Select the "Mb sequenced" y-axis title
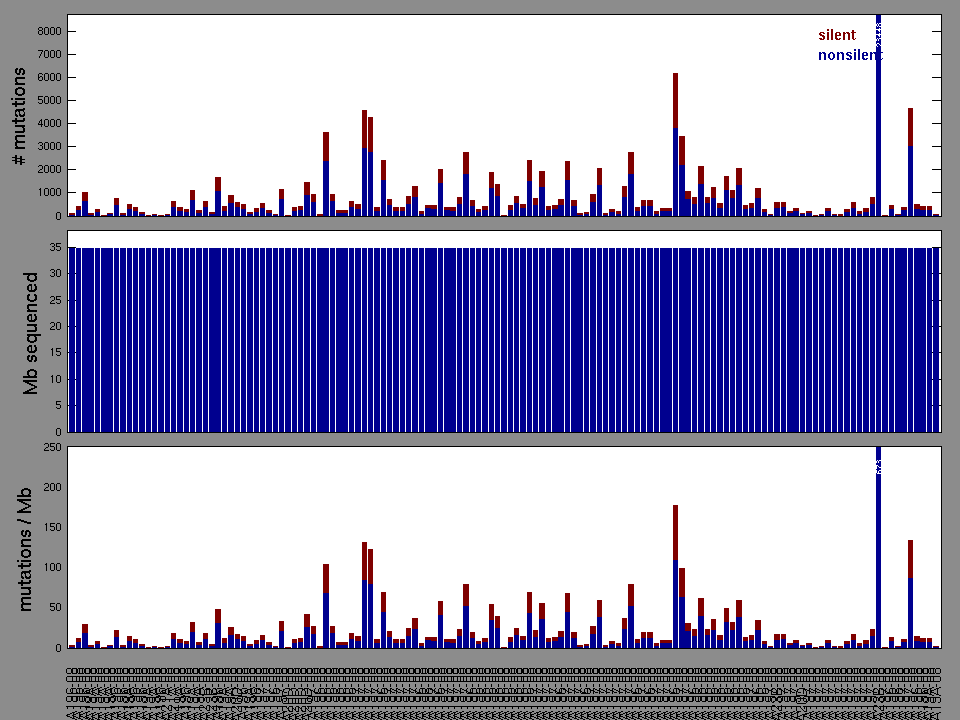 31,335
